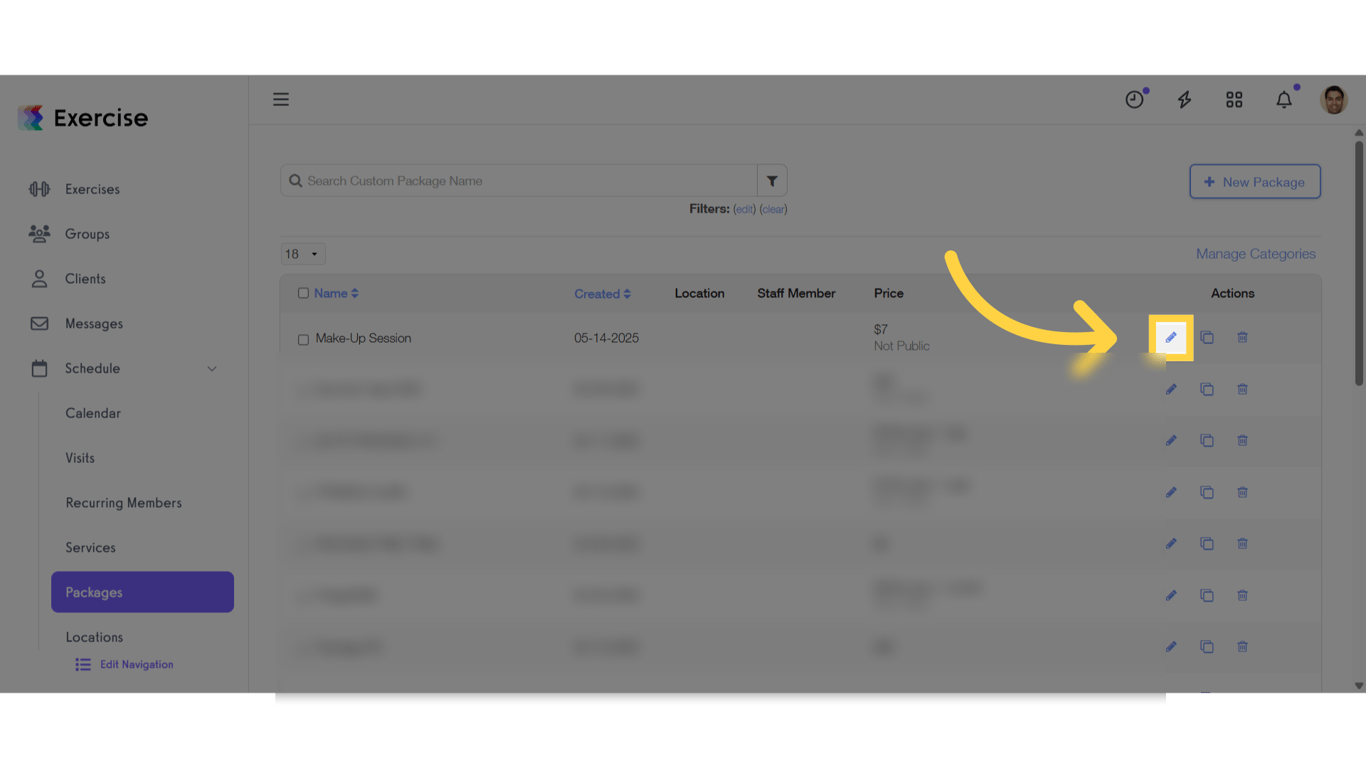Screen dimensions: 1366x768
Task: Edit the Make-Up Session package
Action: pos(1170,337)
